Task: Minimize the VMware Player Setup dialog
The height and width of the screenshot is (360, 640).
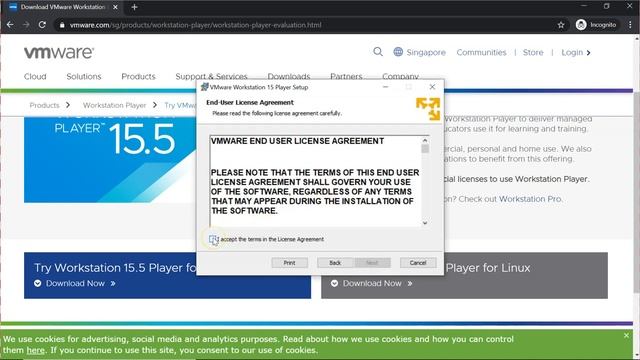Action: coord(385,87)
